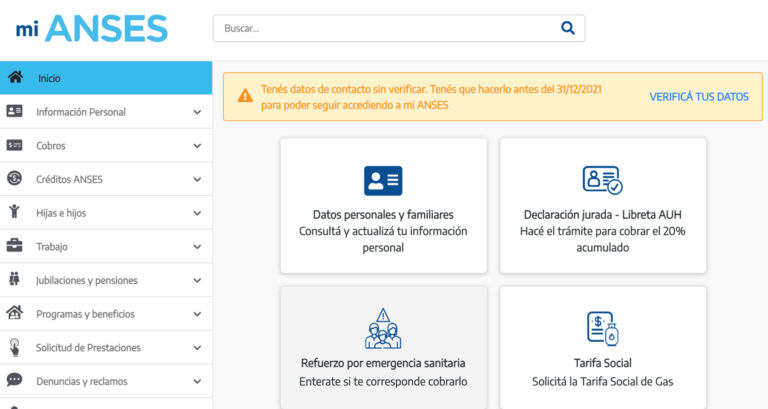Expand Programas y beneficios chevron
768x409 pixels.
[x=197, y=314]
